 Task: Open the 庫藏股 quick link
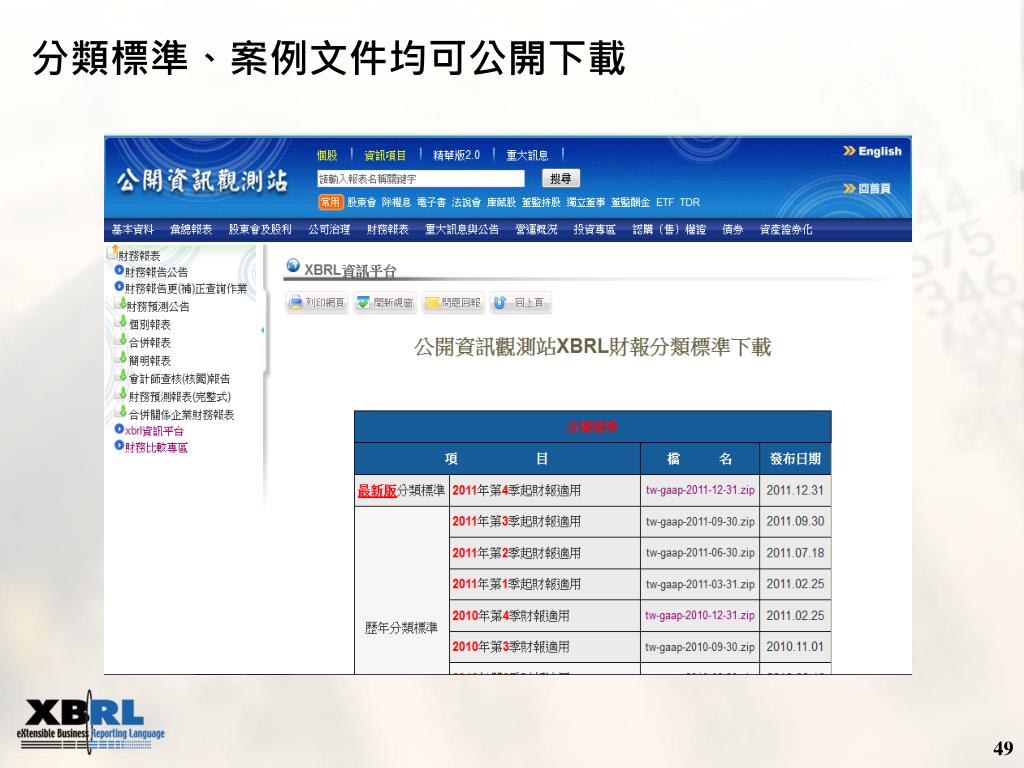pyautogui.click(x=502, y=202)
